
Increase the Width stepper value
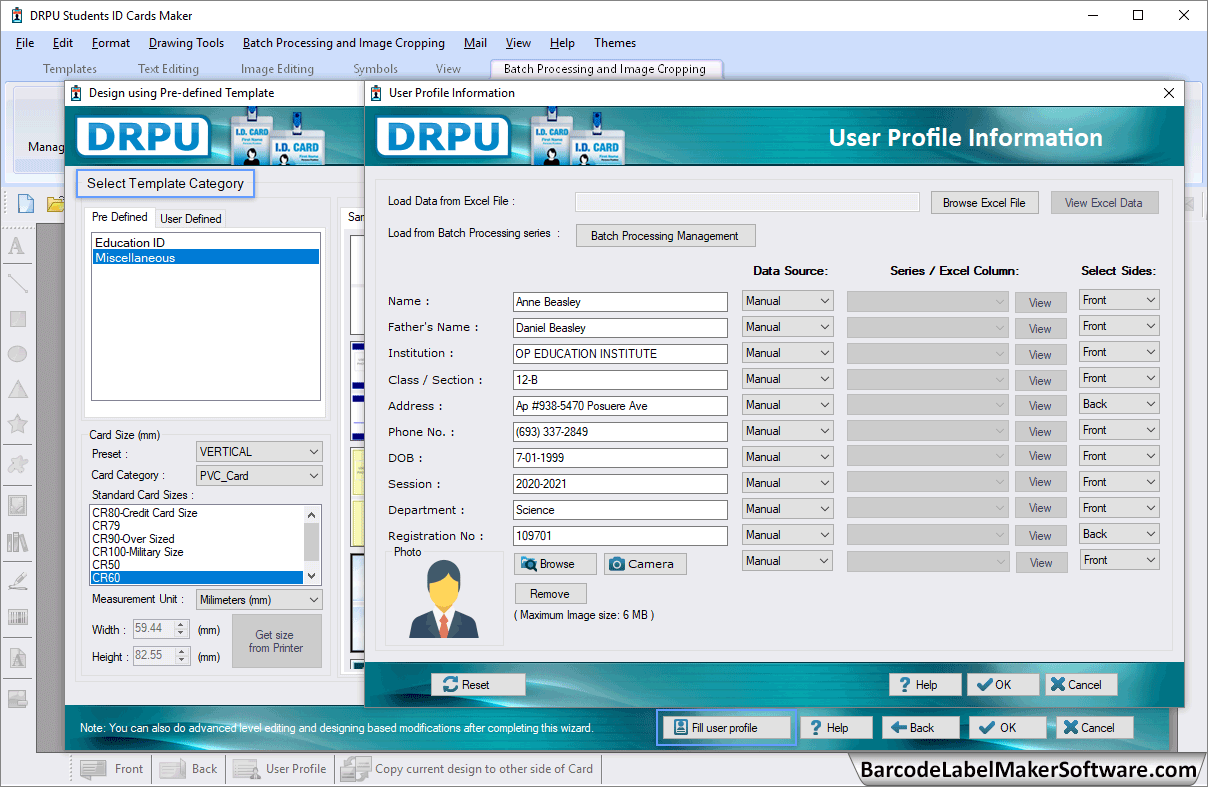click(181, 625)
